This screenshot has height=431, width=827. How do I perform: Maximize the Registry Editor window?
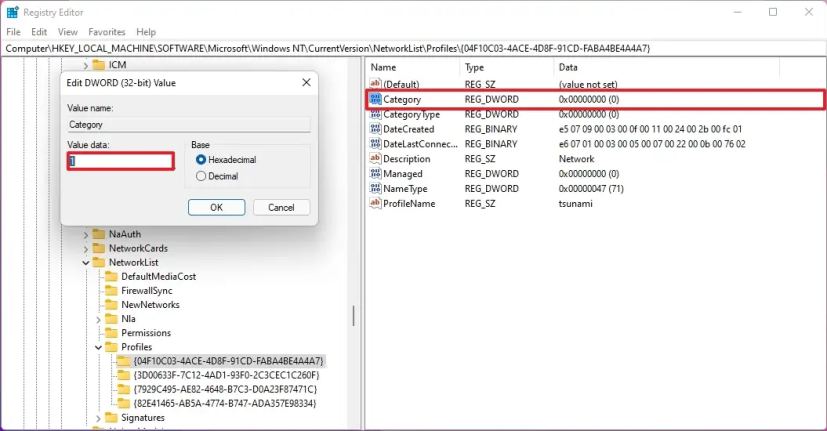pos(773,12)
